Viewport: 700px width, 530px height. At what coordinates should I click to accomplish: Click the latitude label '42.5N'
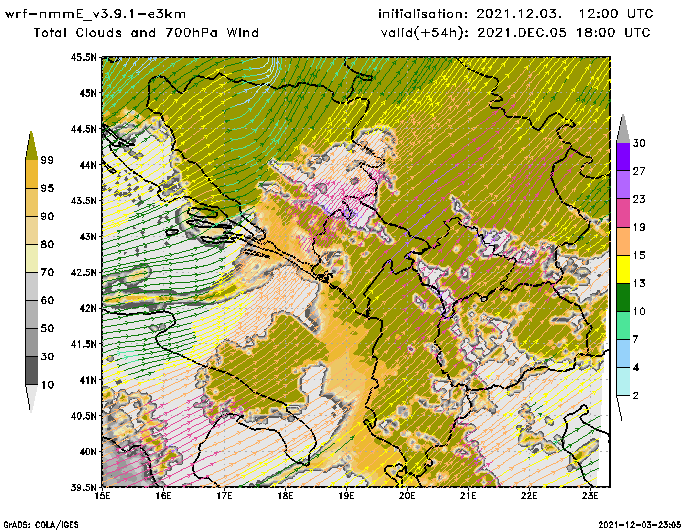[x=83, y=272]
